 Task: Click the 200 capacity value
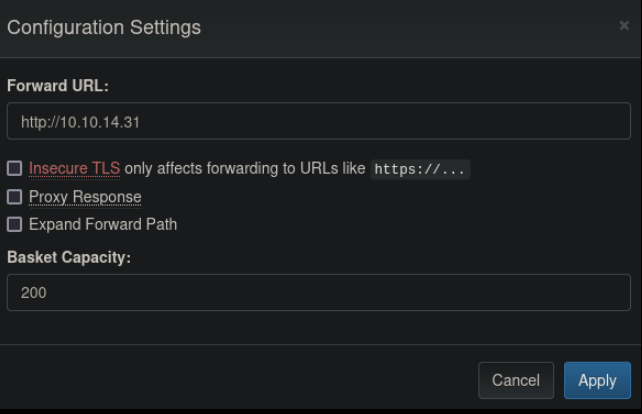(34, 293)
